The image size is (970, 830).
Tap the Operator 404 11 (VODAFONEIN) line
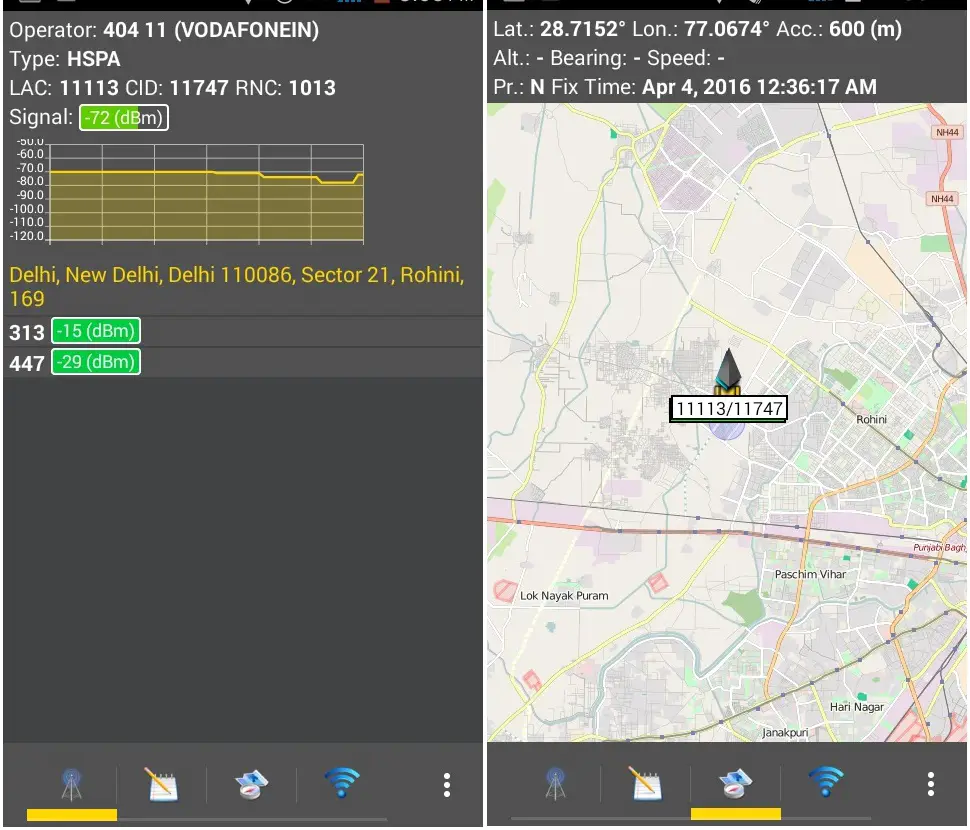click(x=164, y=30)
